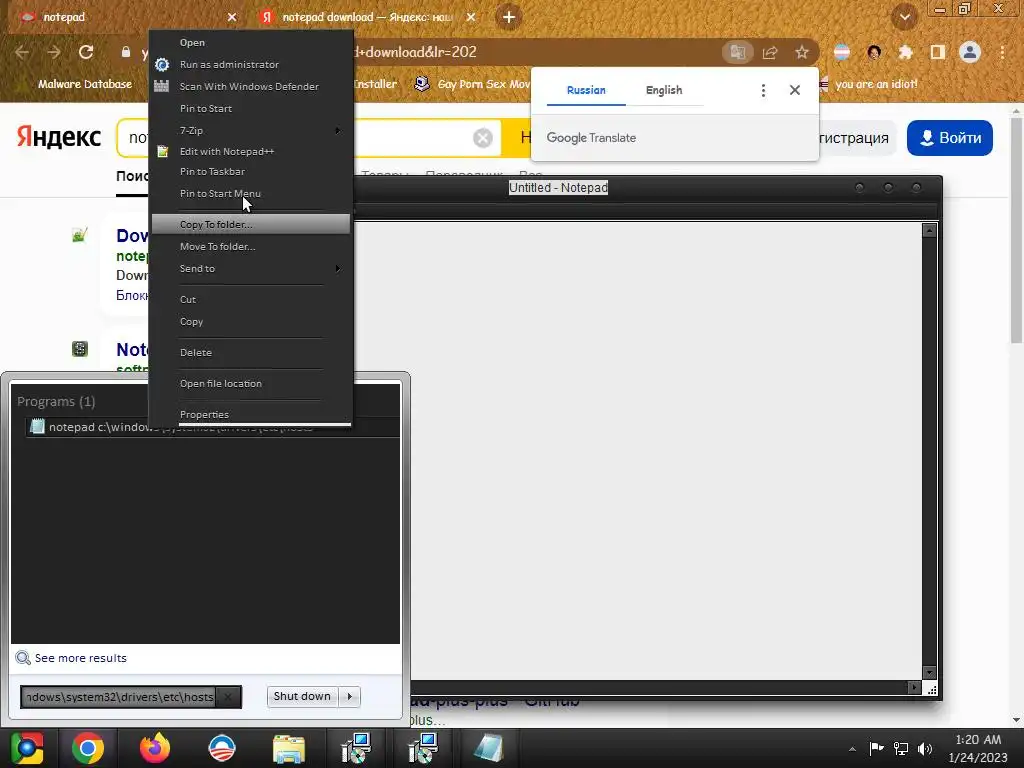Show hidden system tray icons
The image size is (1024, 768).
[852, 749]
